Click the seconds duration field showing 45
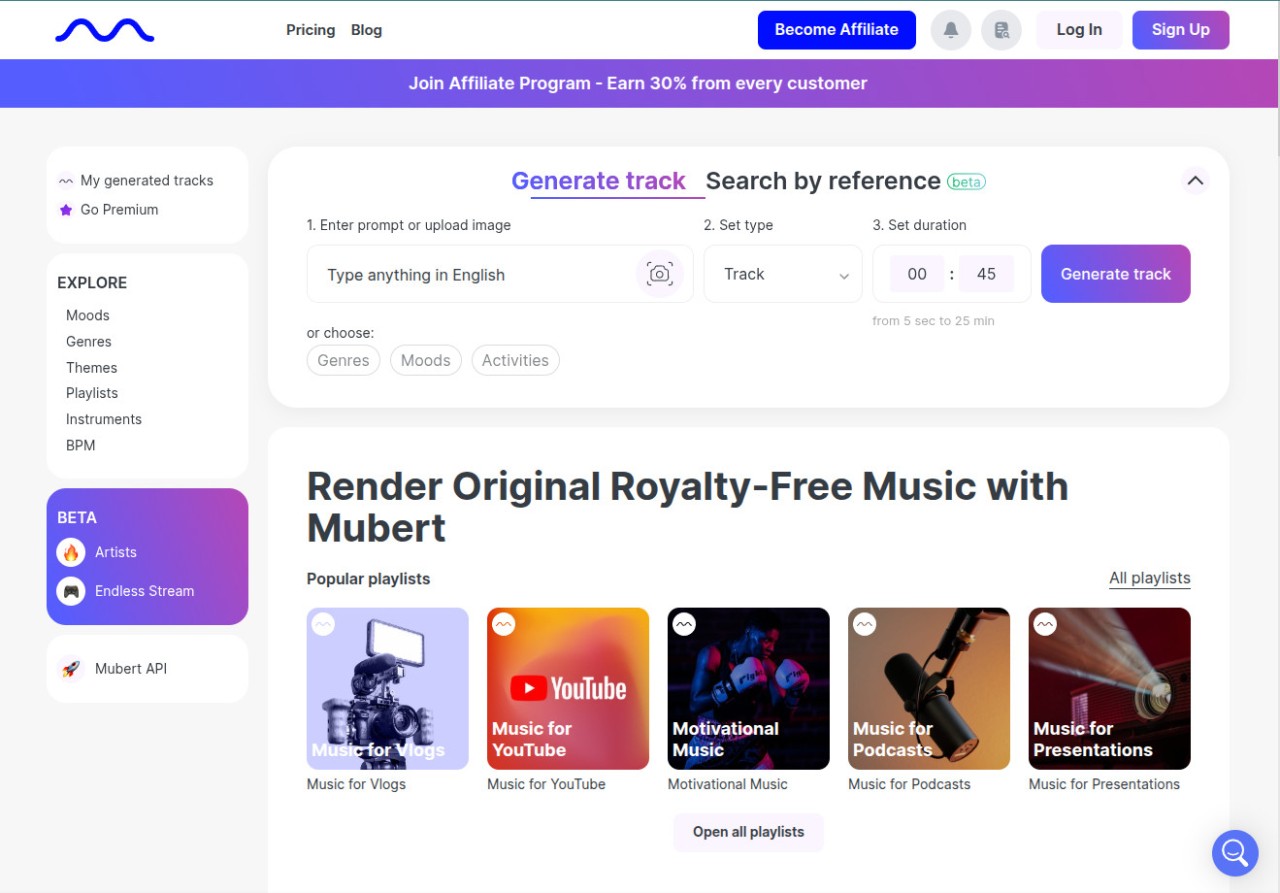This screenshot has height=893, width=1280. pos(986,274)
